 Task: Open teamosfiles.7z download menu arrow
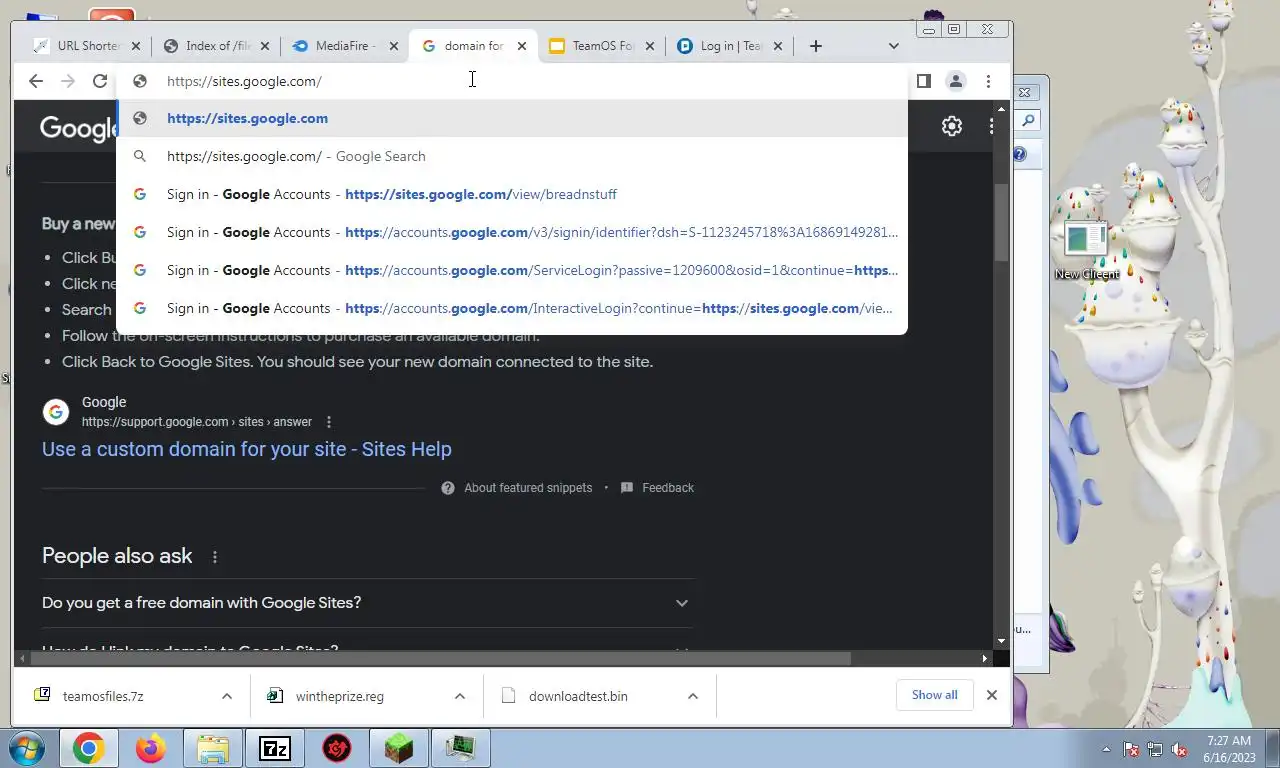(227, 696)
